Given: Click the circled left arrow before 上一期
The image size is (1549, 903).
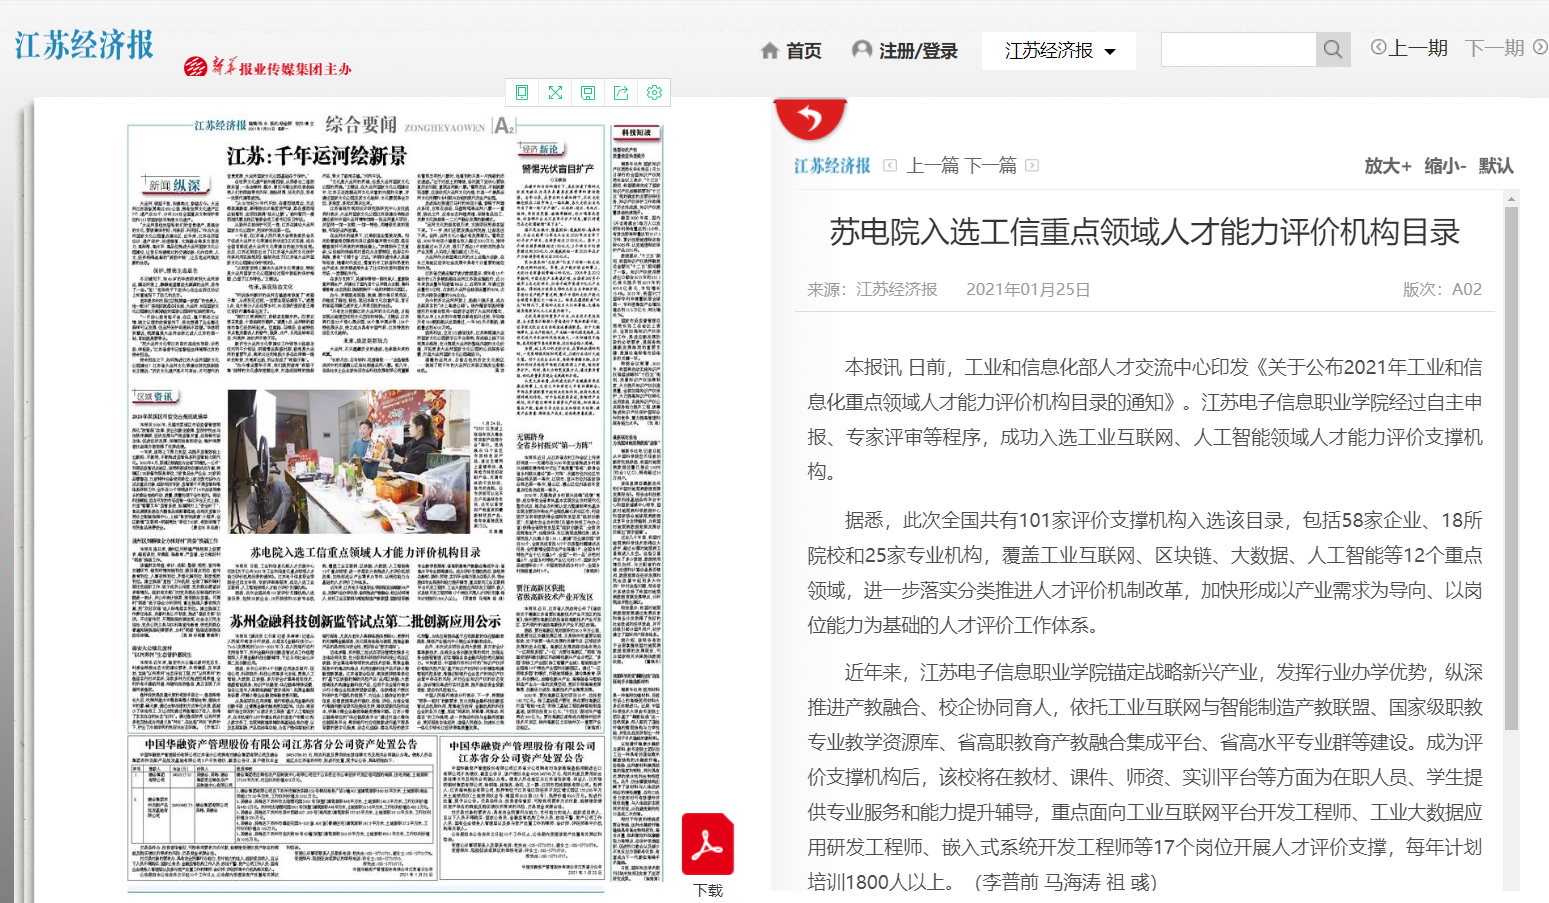Looking at the screenshot, I should (x=1378, y=47).
